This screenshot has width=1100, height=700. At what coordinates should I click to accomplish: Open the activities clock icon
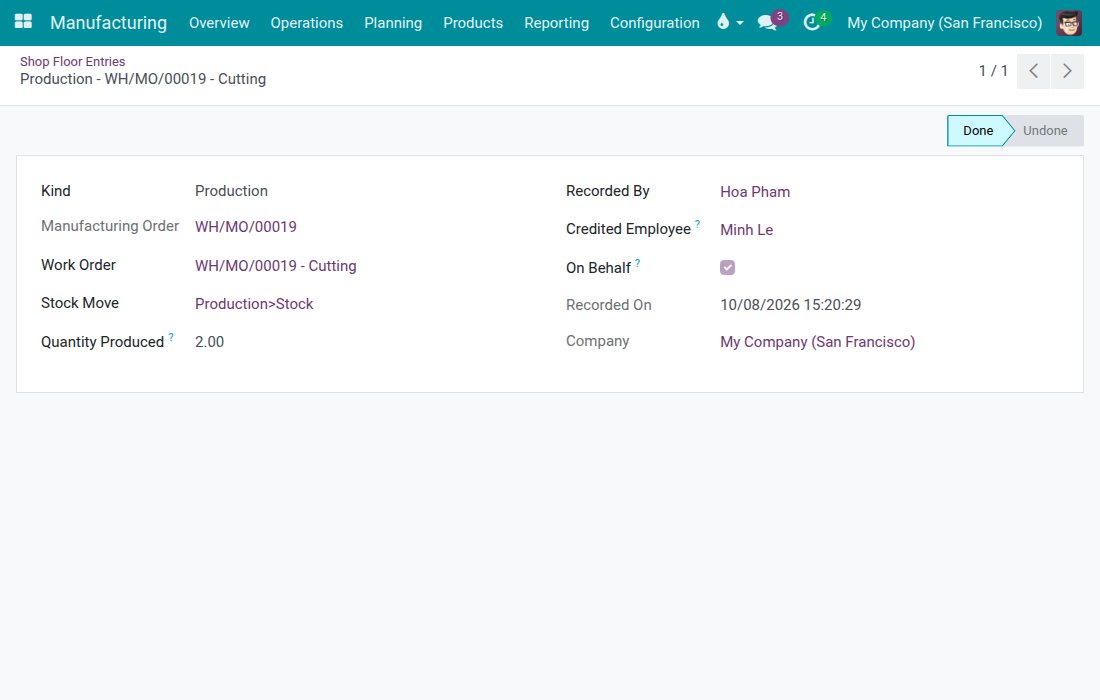[x=811, y=23]
